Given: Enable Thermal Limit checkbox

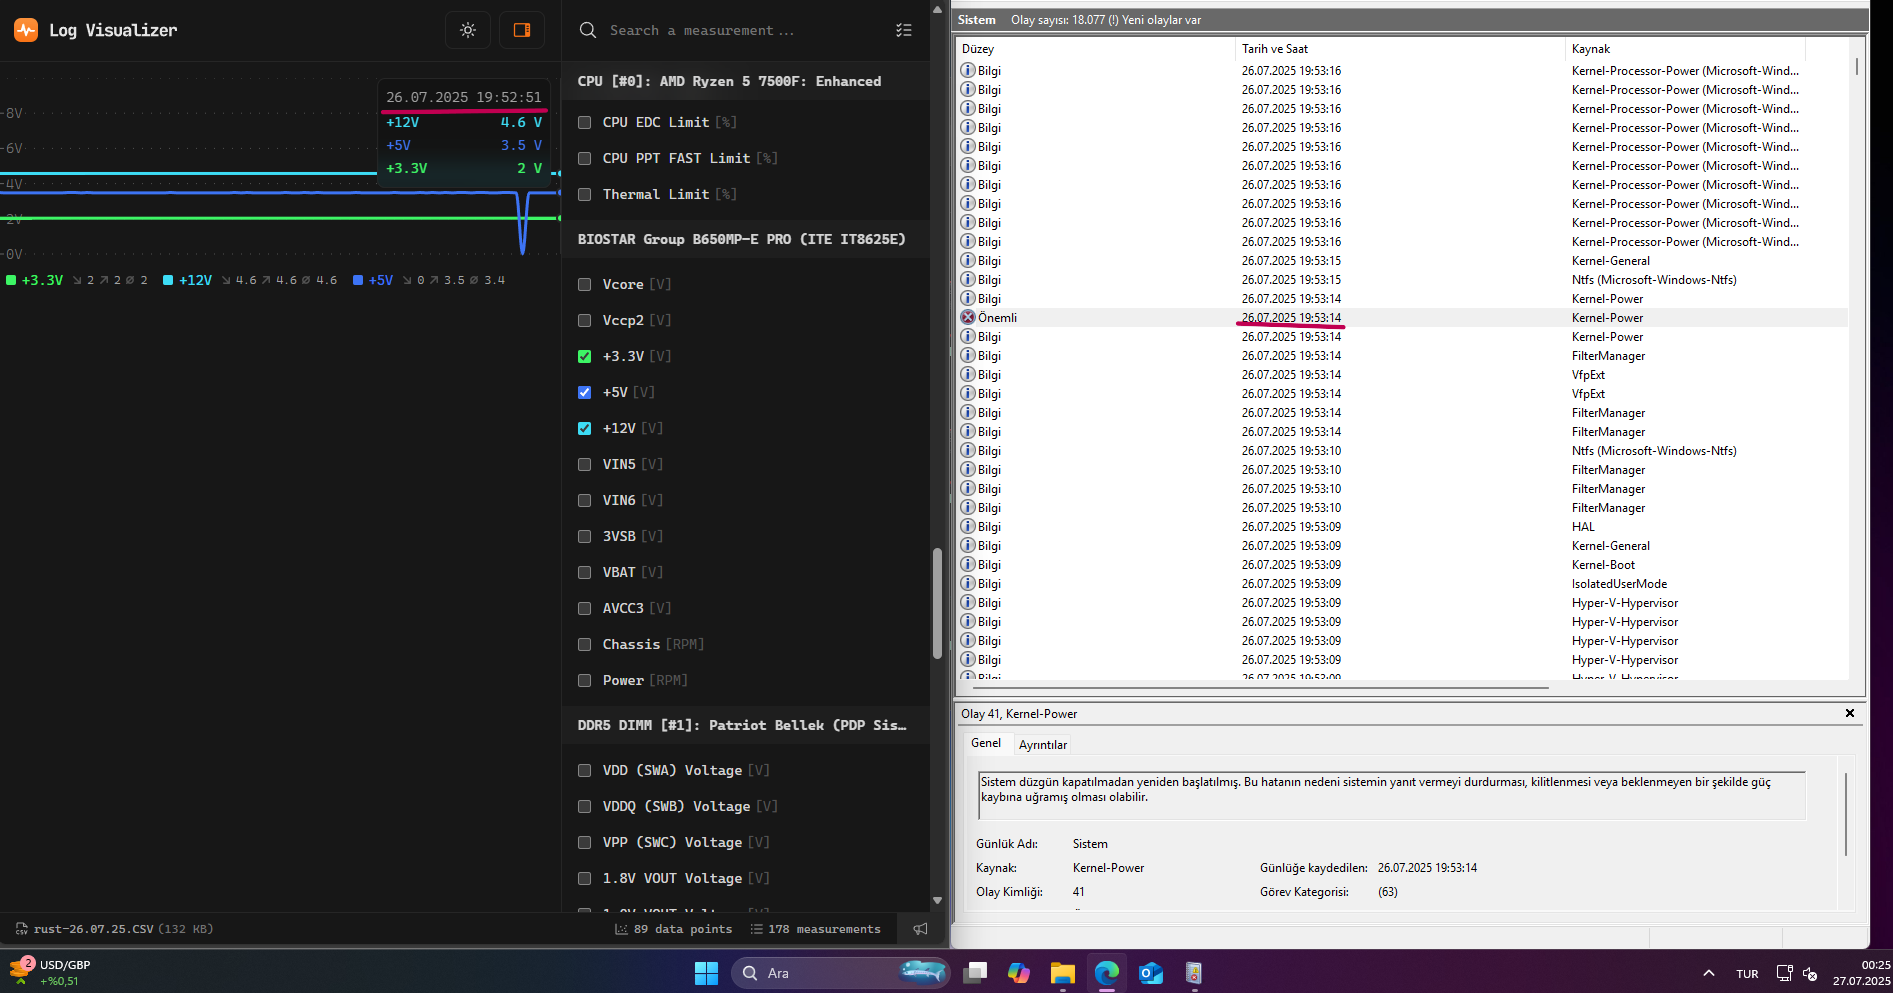Looking at the screenshot, I should pos(585,194).
